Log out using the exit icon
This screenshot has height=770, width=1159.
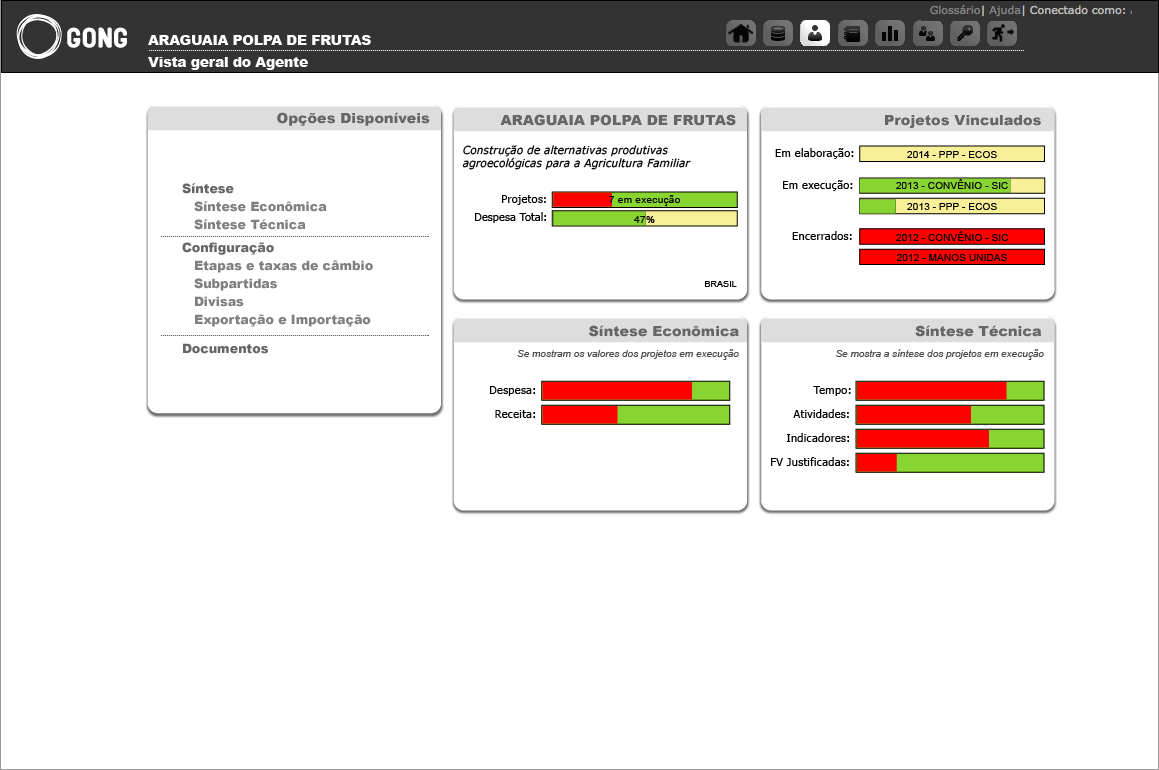click(x=1002, y=33)
